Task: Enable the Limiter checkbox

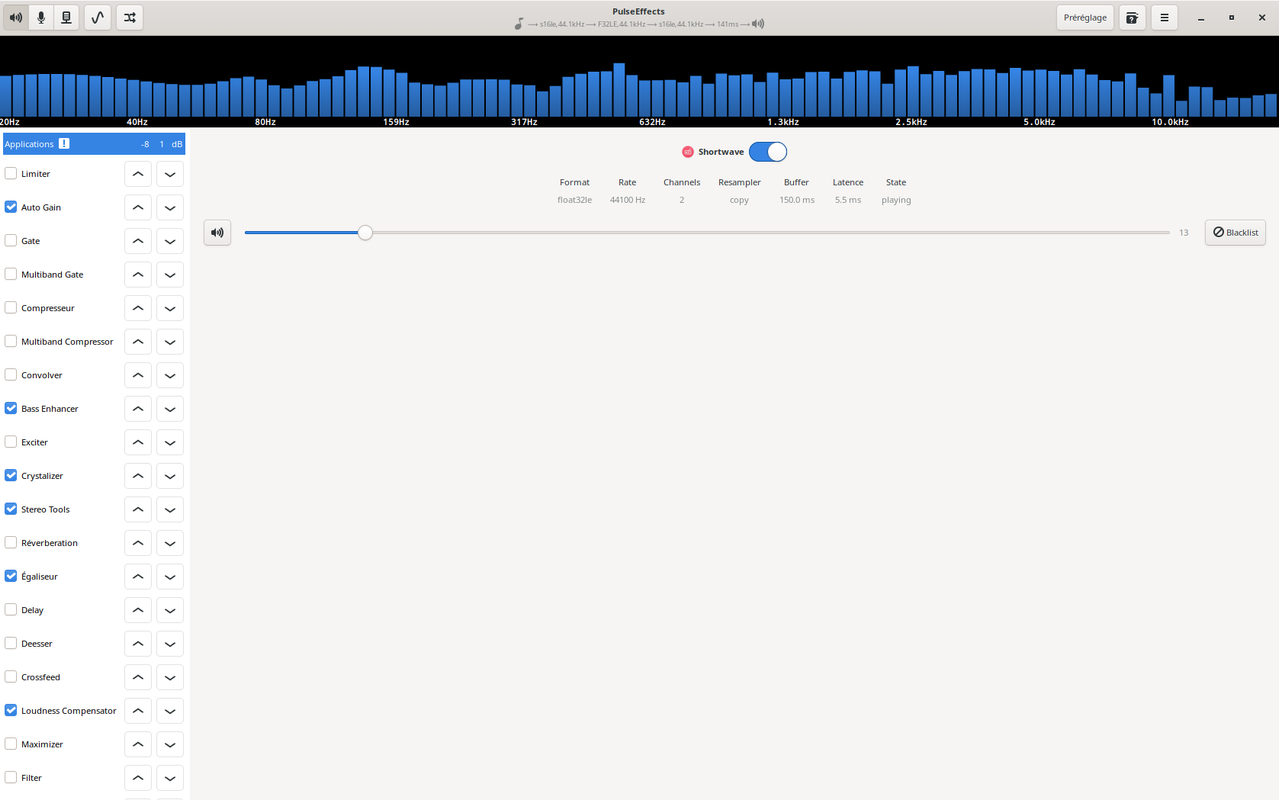Action: click(x=11, y=174)
